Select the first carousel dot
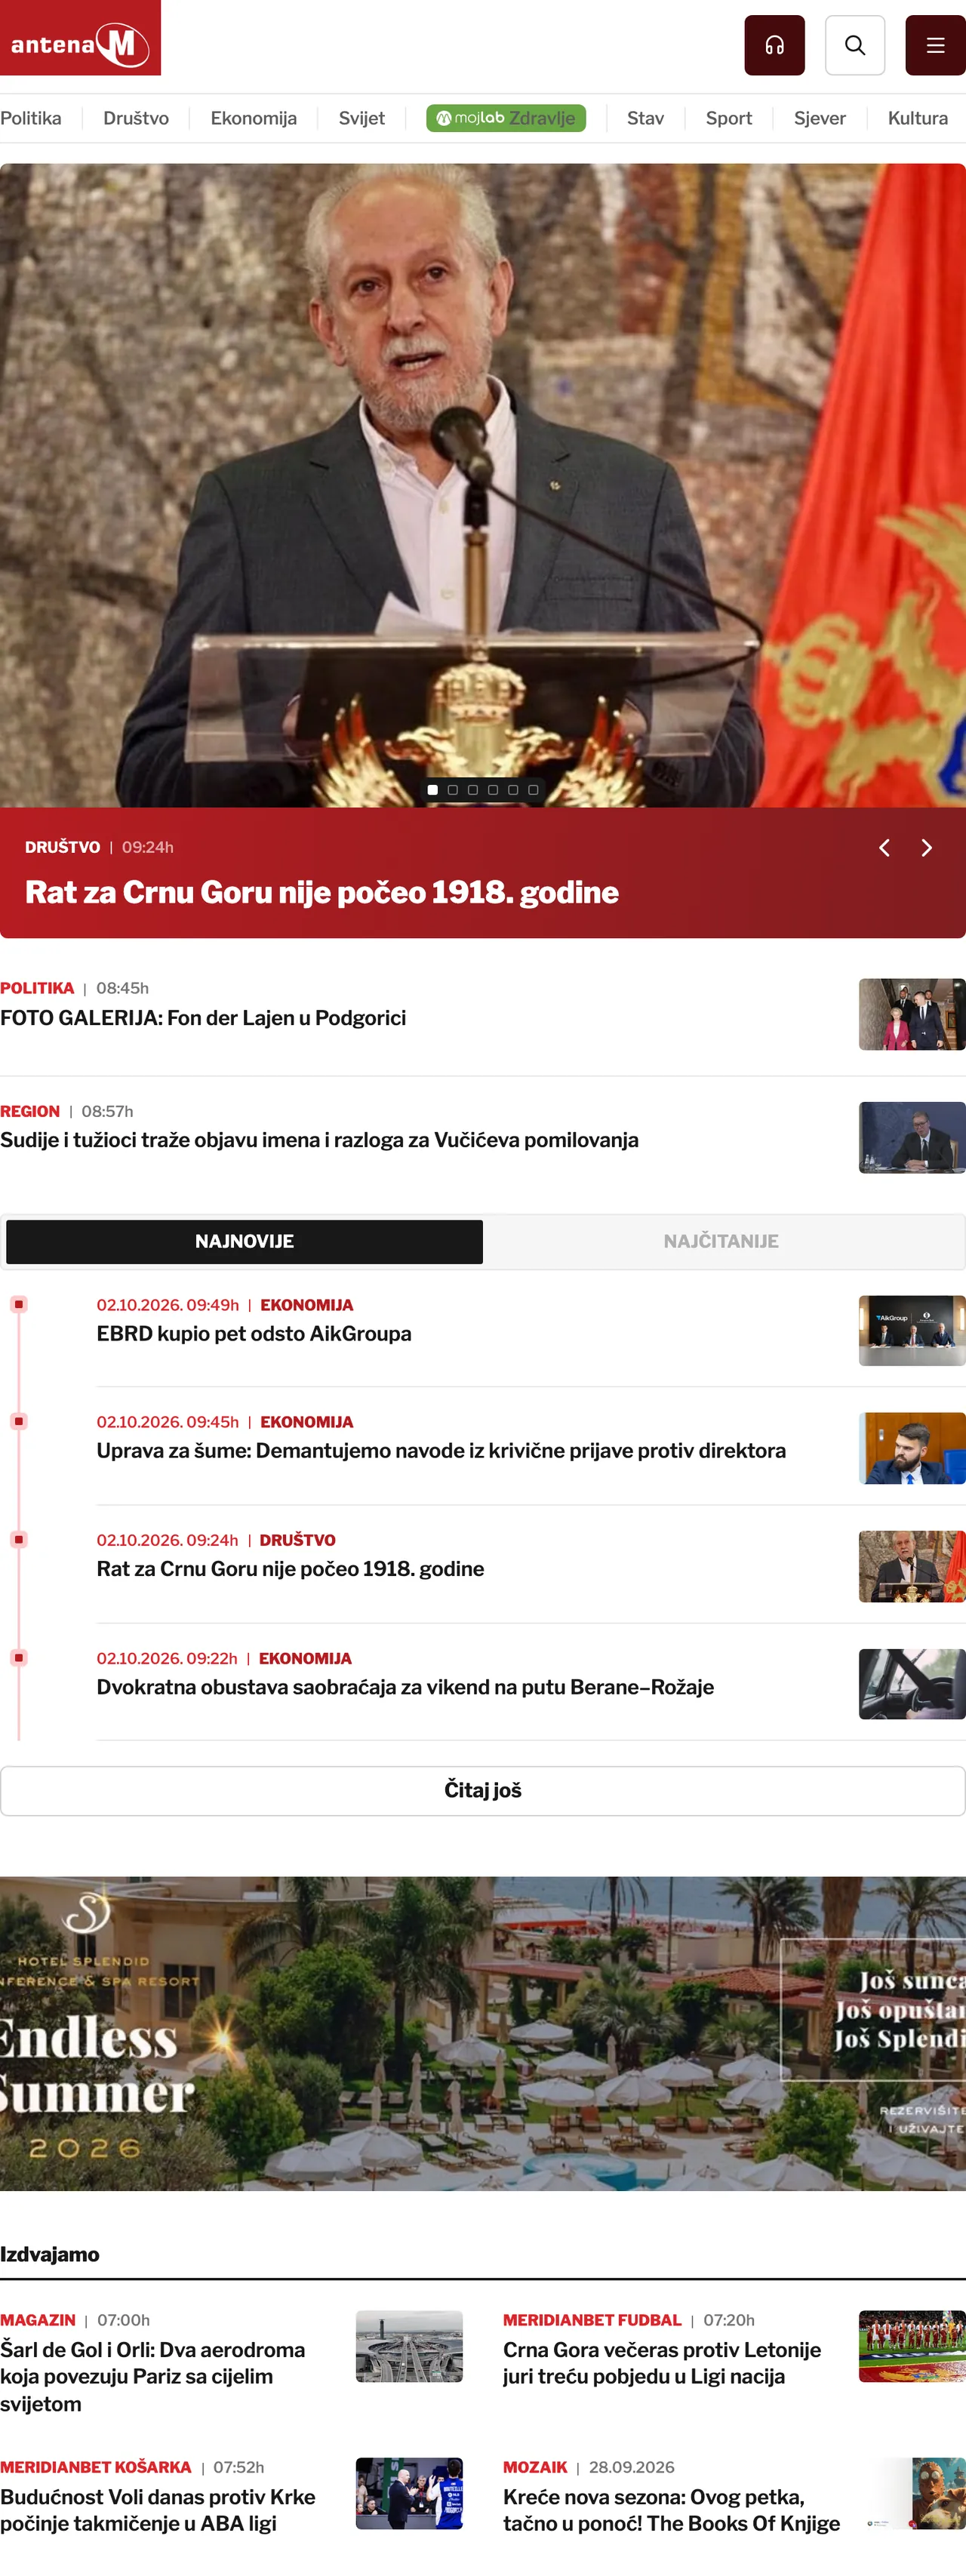This screenshot has height=2576, width=966. [x=432, y=790]
